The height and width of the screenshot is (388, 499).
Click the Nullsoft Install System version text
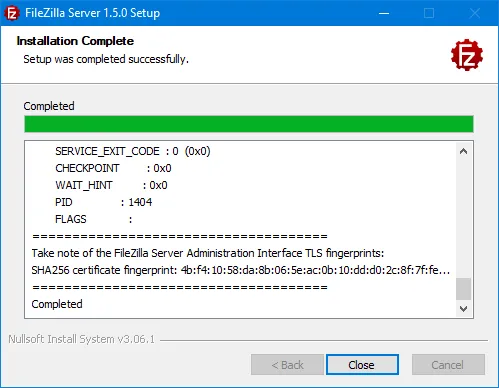[x=82, y=339]
